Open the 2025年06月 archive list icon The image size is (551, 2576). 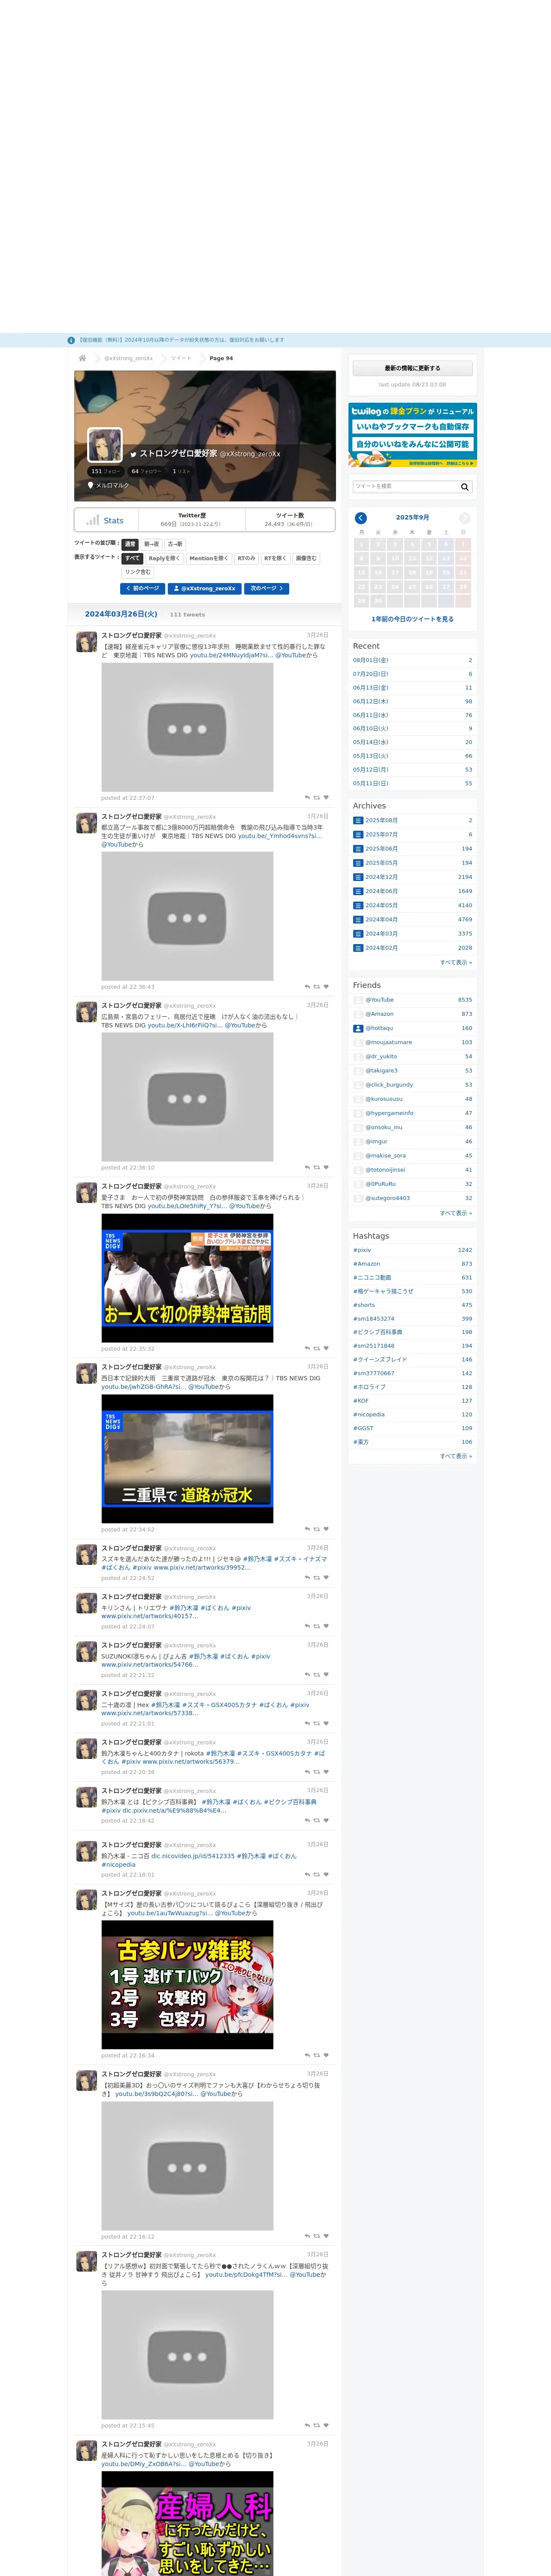358,849
